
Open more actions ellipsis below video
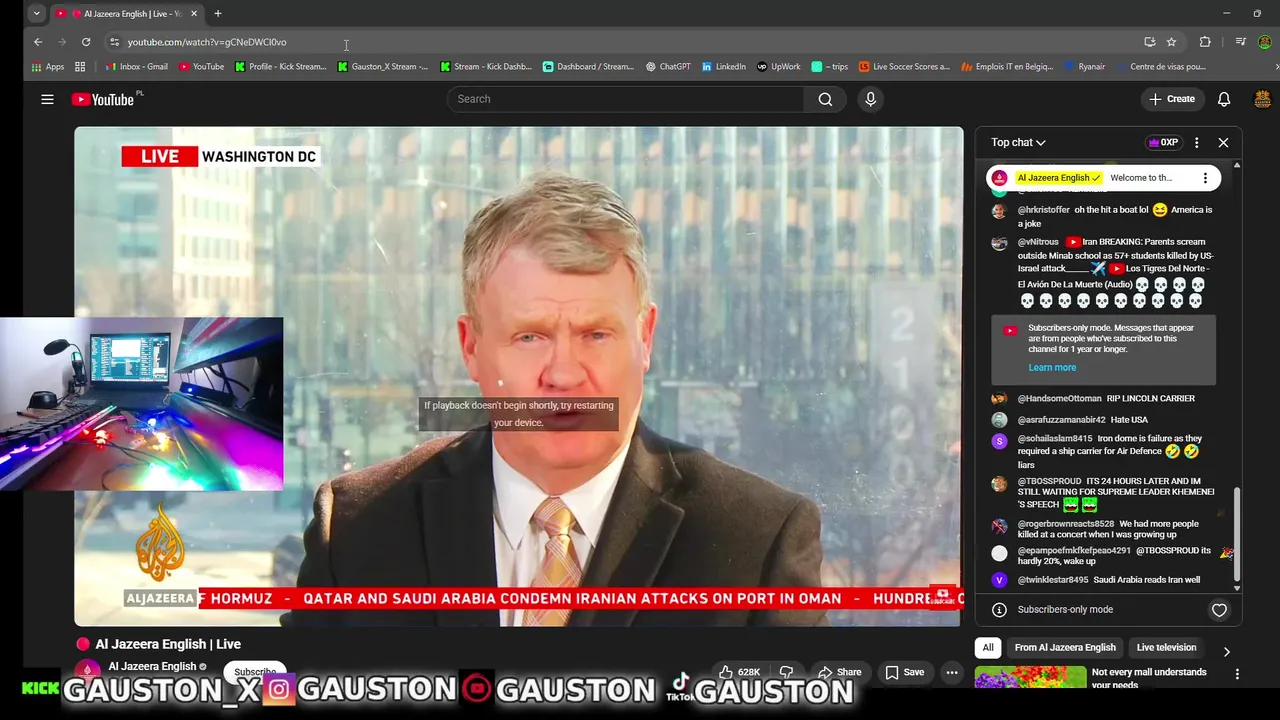point(952,672)
